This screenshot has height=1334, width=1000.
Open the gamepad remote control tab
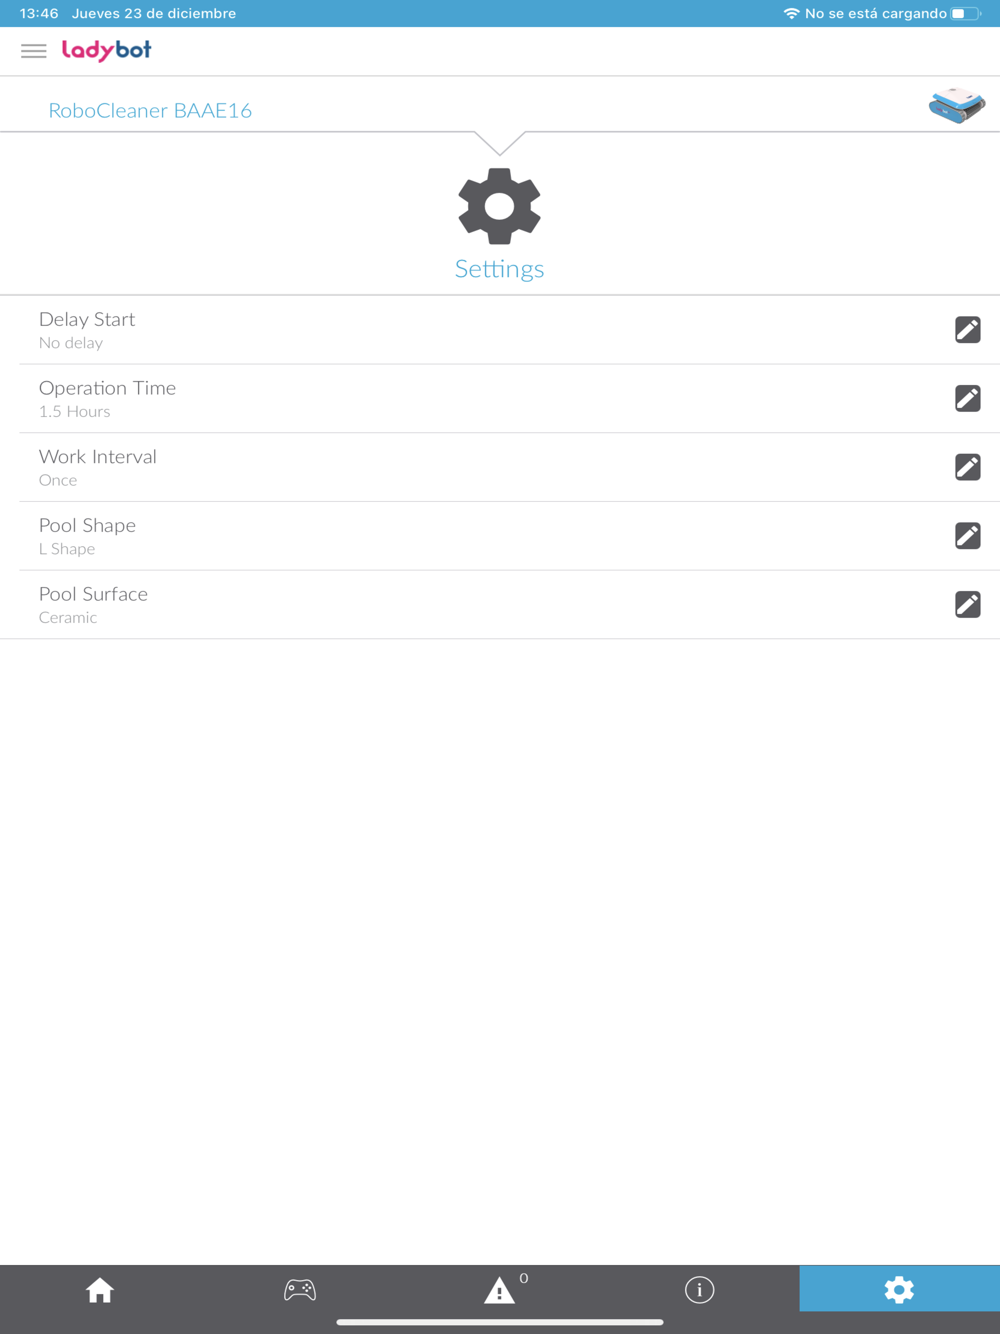[300, 1290]
